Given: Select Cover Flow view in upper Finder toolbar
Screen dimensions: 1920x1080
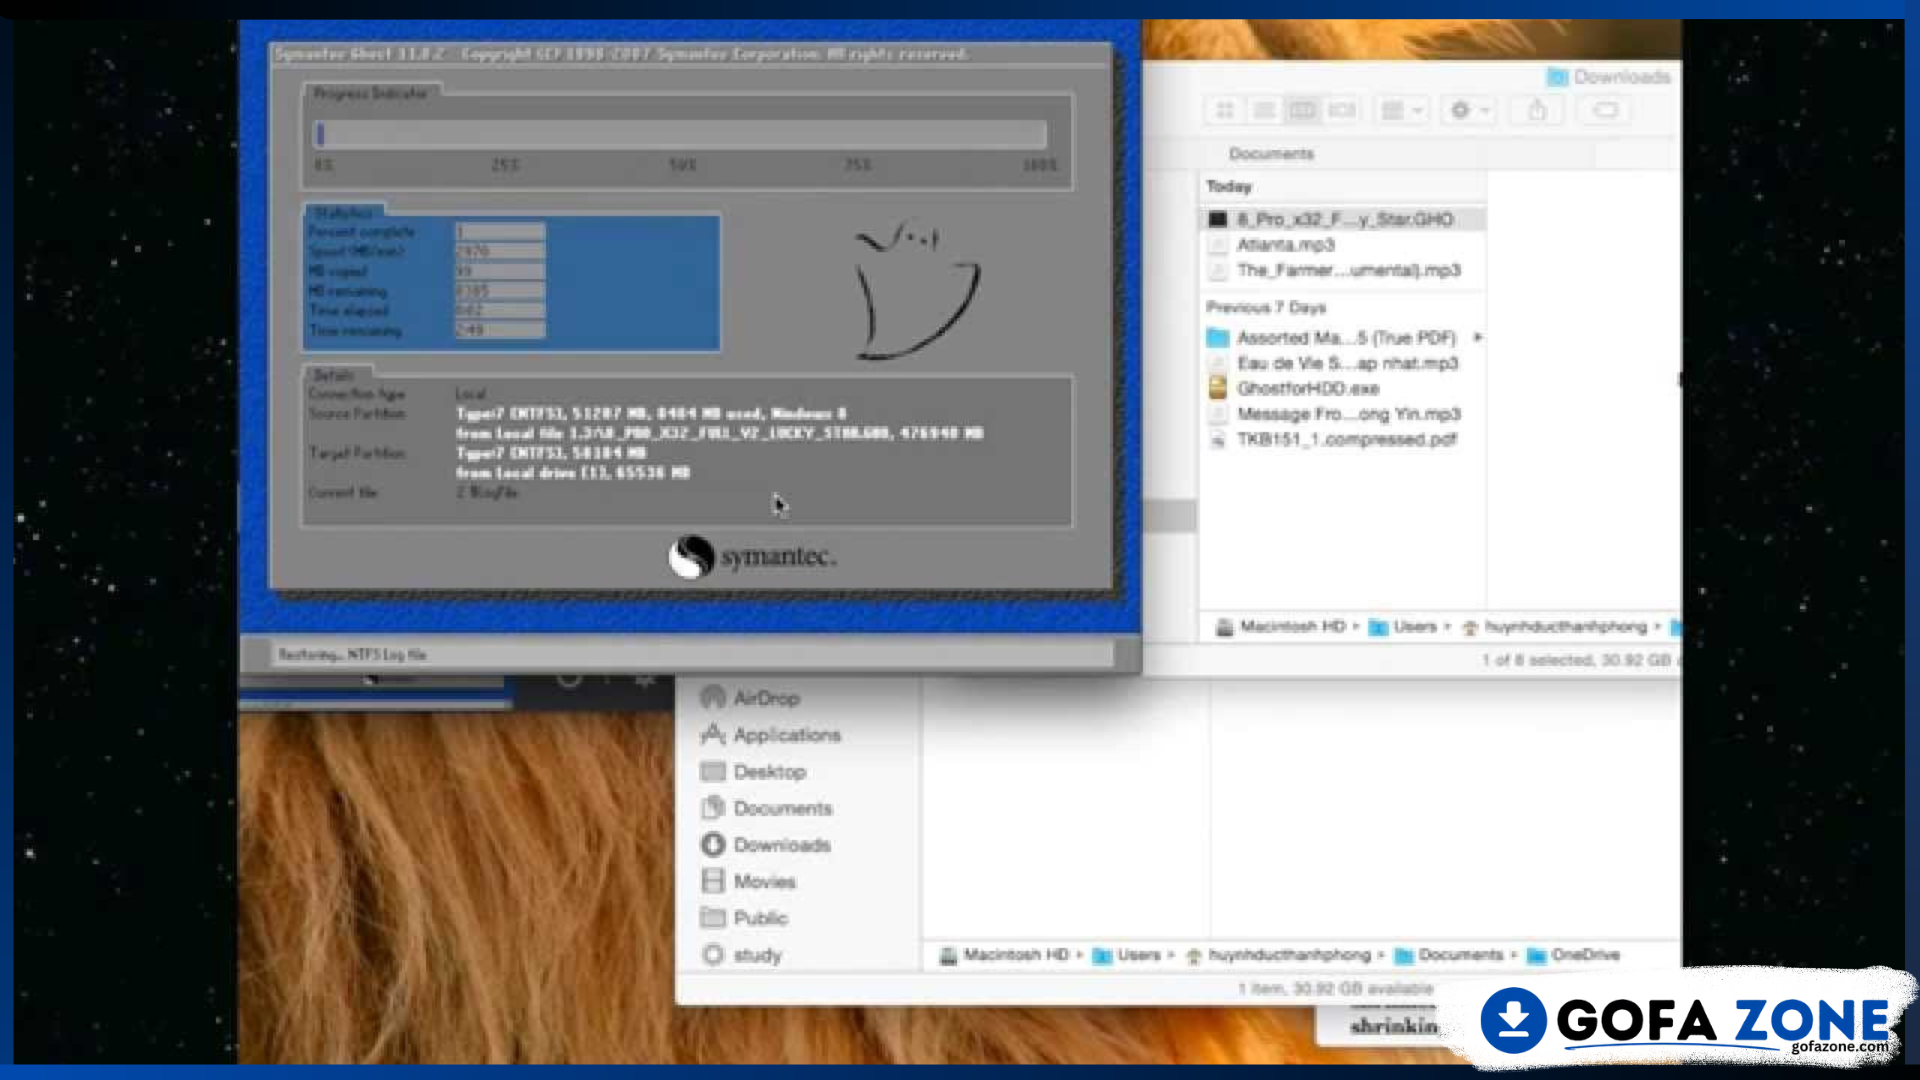Looking at the screenshot, I should pyautogui.click(x=1341, y=110).
